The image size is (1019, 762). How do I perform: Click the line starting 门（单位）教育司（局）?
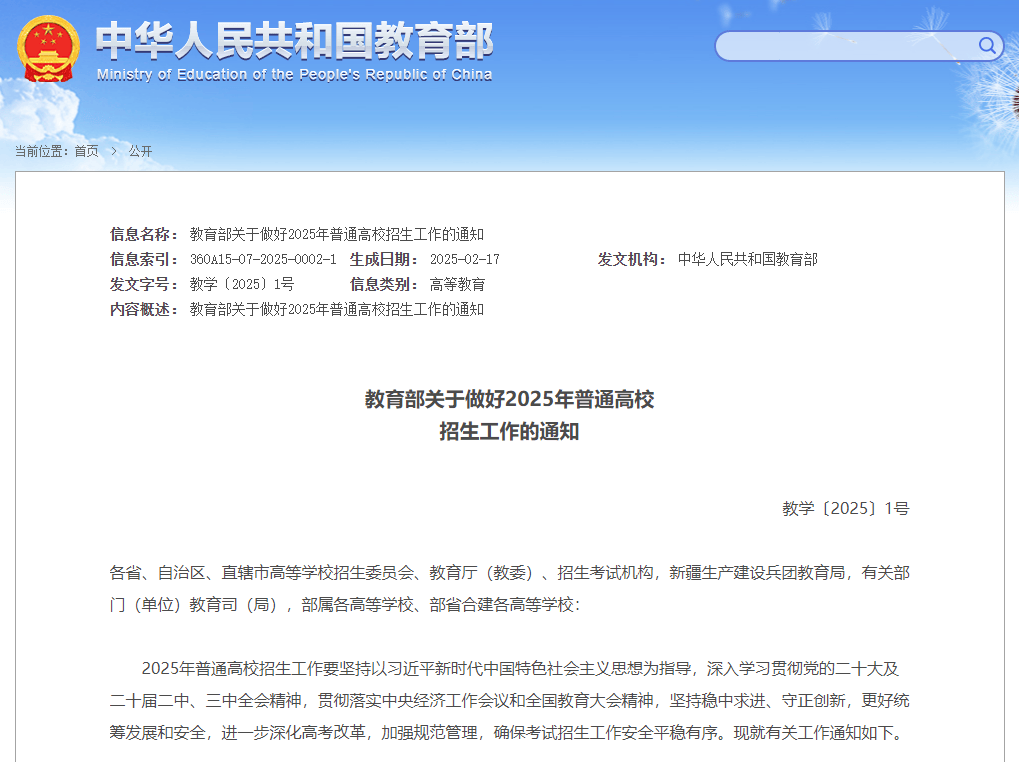pyautogui.click(x=344, y=605)
